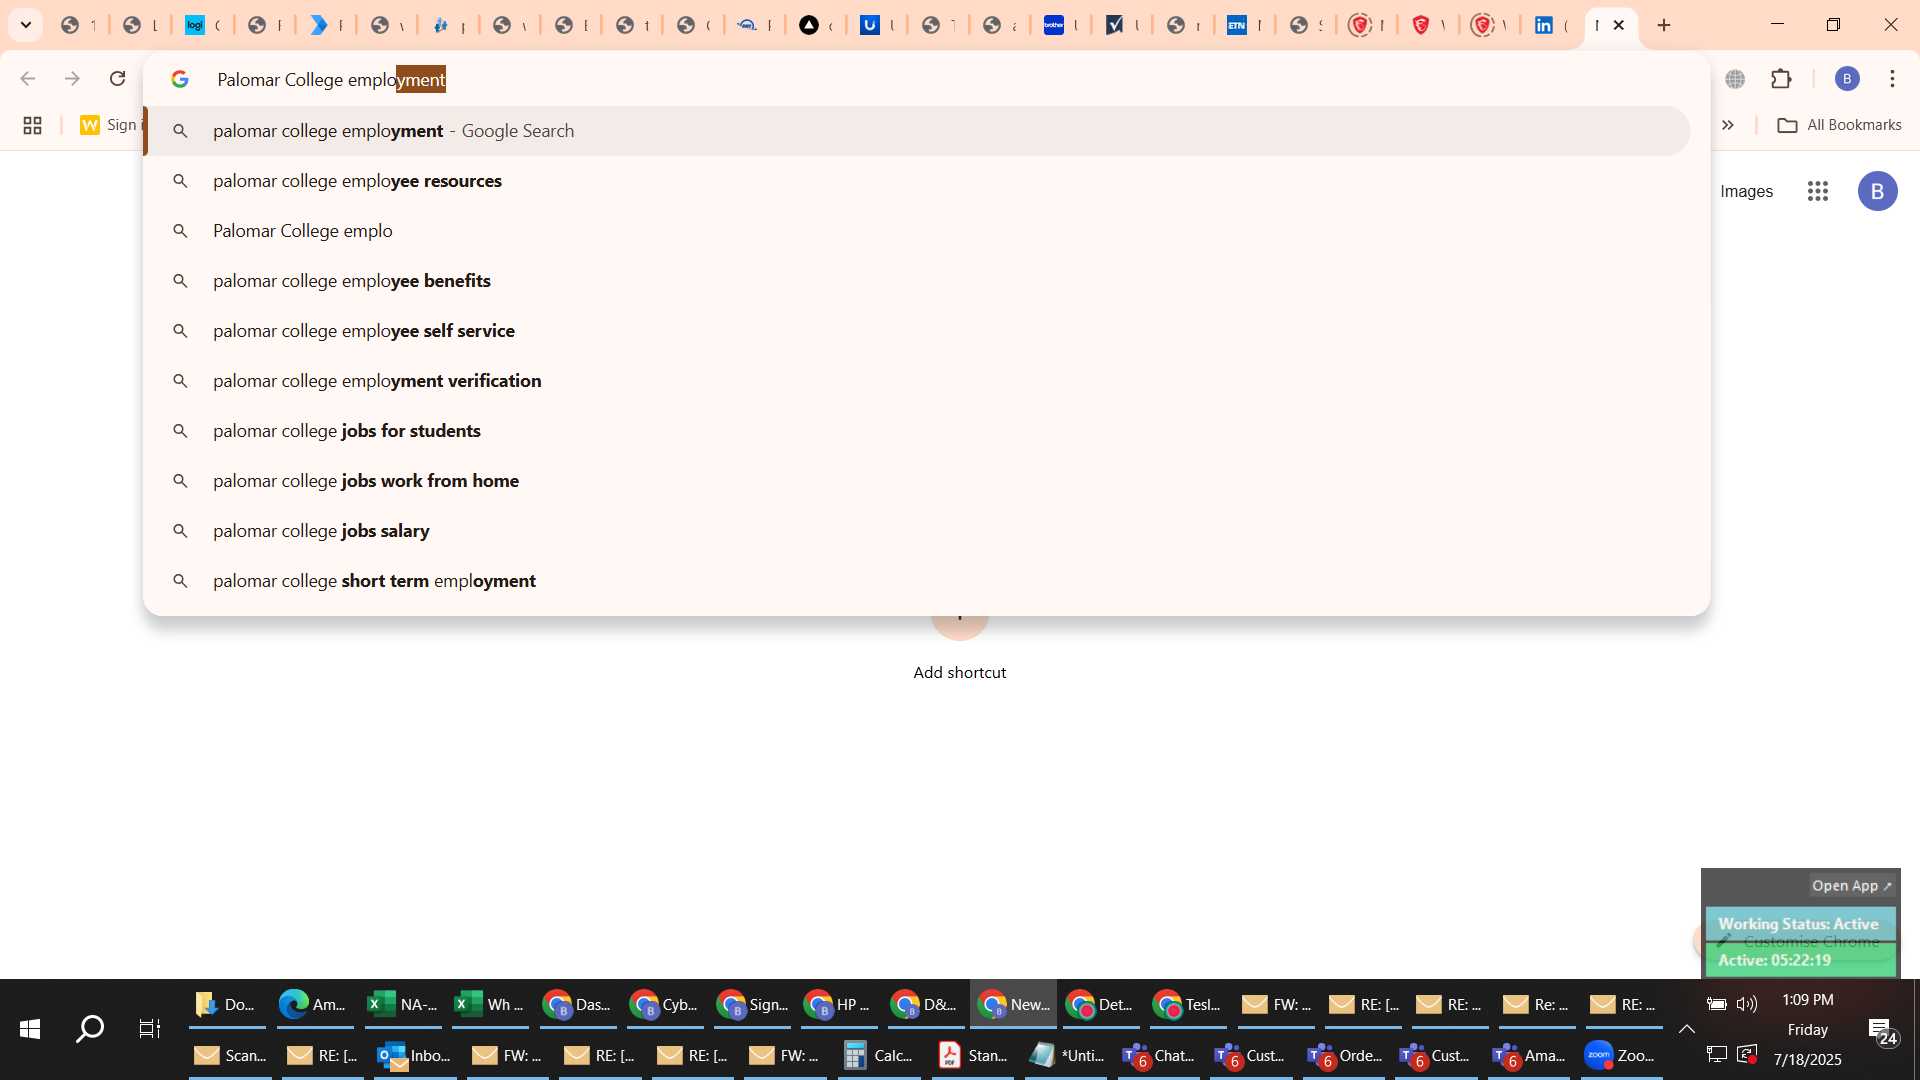The width and height of the screenshot is (1920, 1080).
Task: Open the Chrome three-dot menu
Action: point(1892,78)
